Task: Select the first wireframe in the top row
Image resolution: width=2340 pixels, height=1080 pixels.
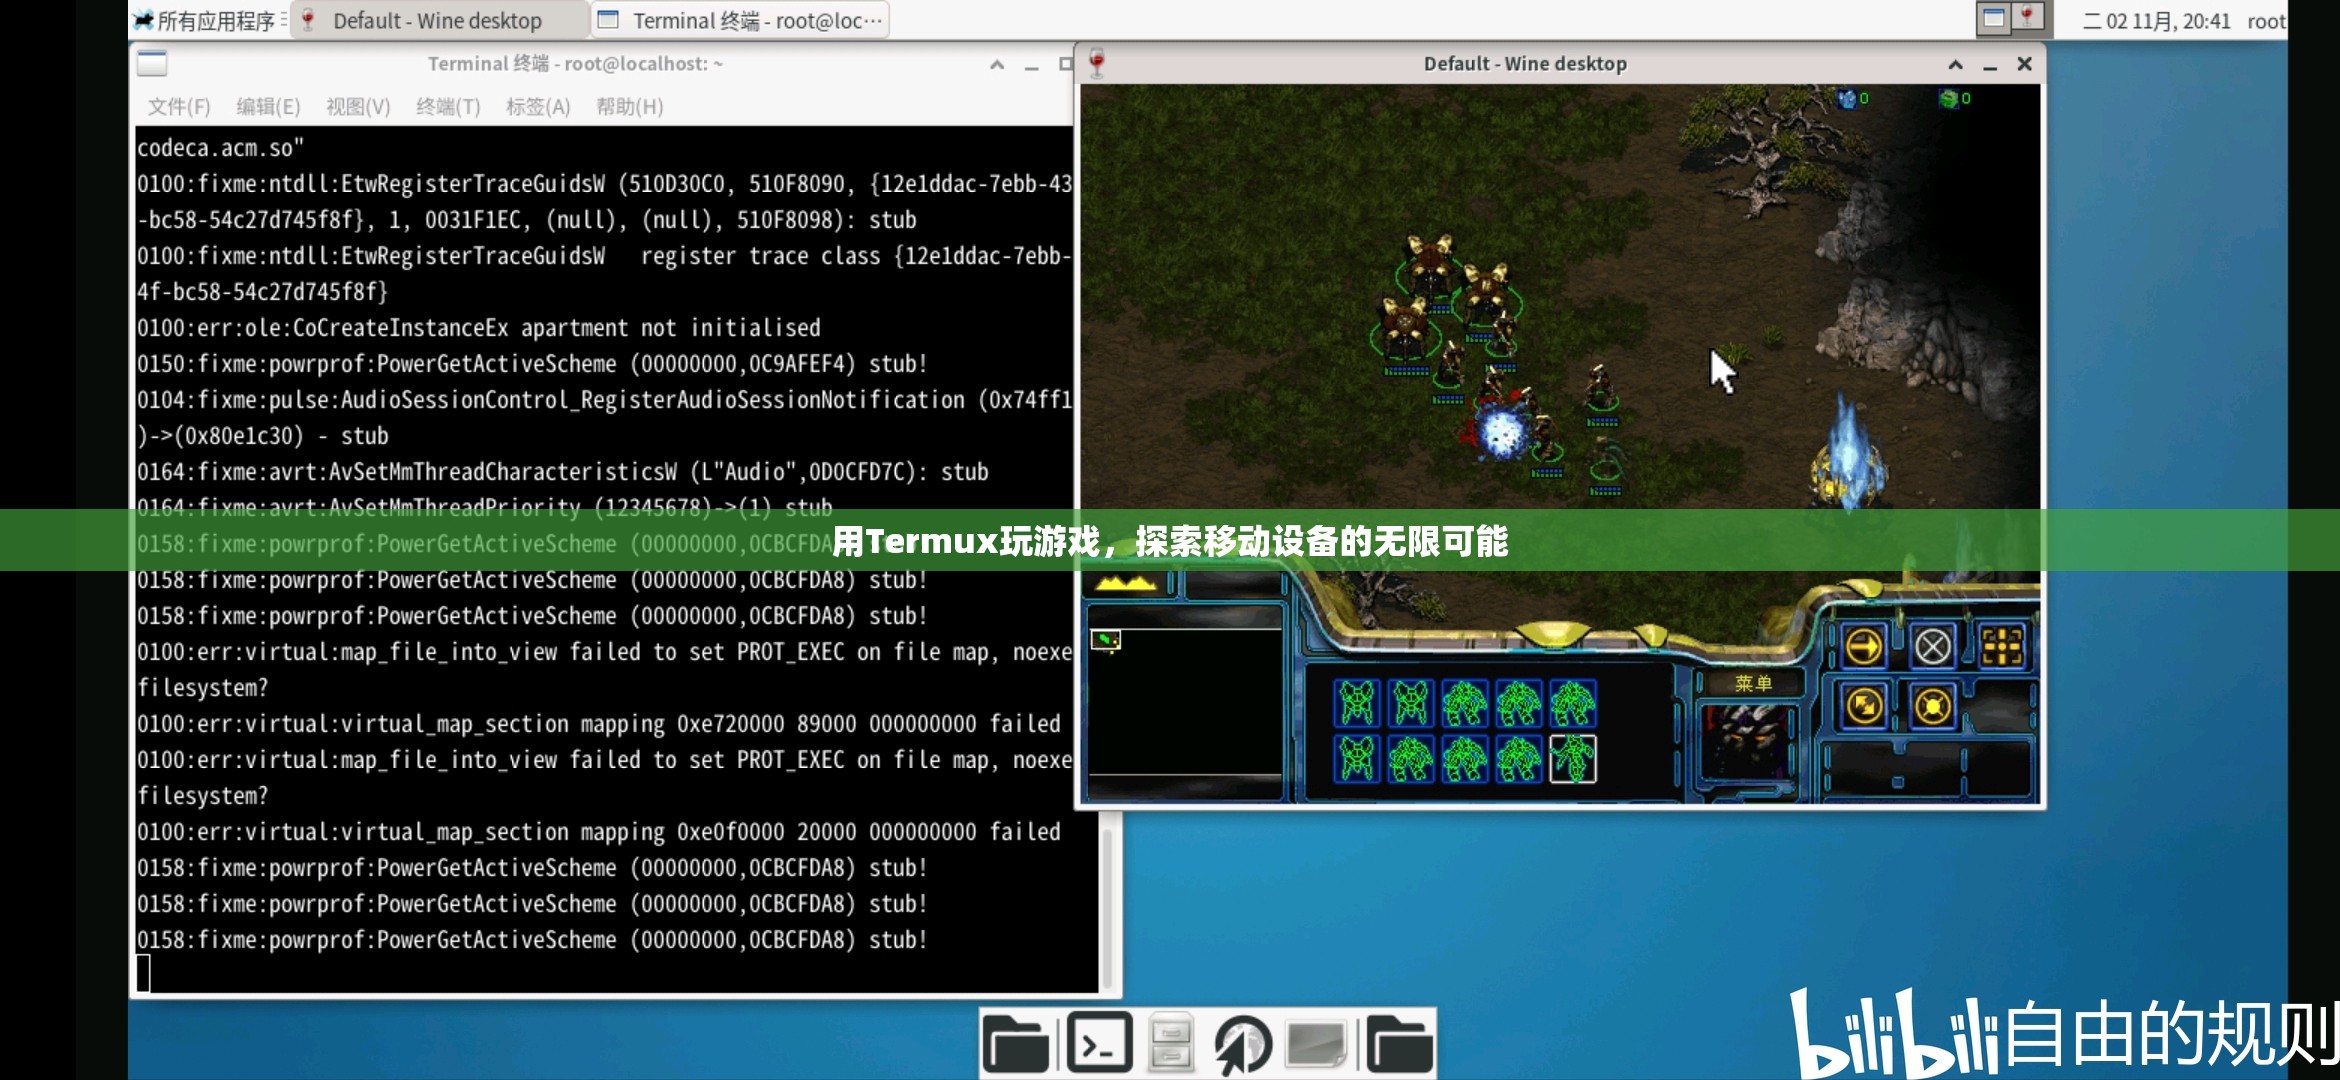Action: tap(1356, 703)
